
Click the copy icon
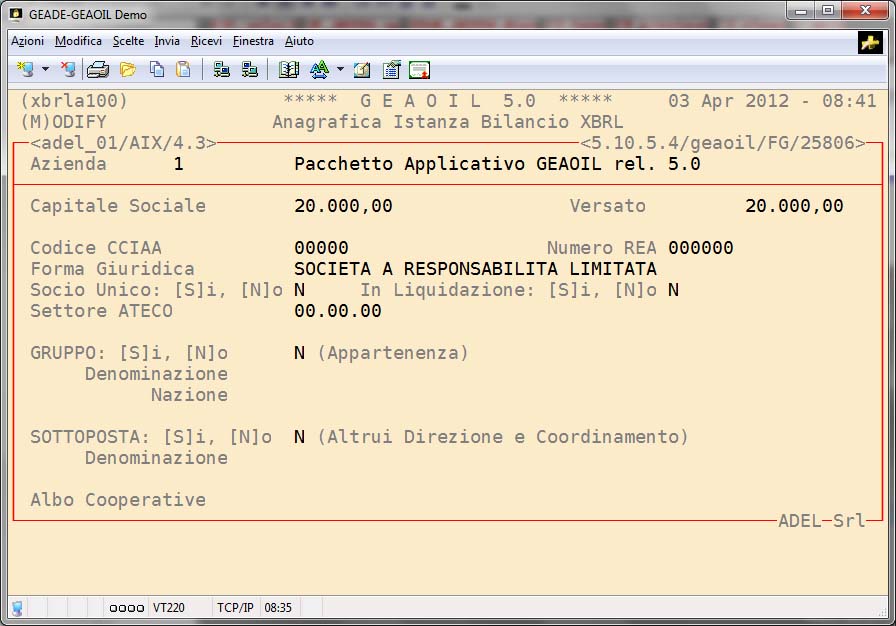[157, 70]
